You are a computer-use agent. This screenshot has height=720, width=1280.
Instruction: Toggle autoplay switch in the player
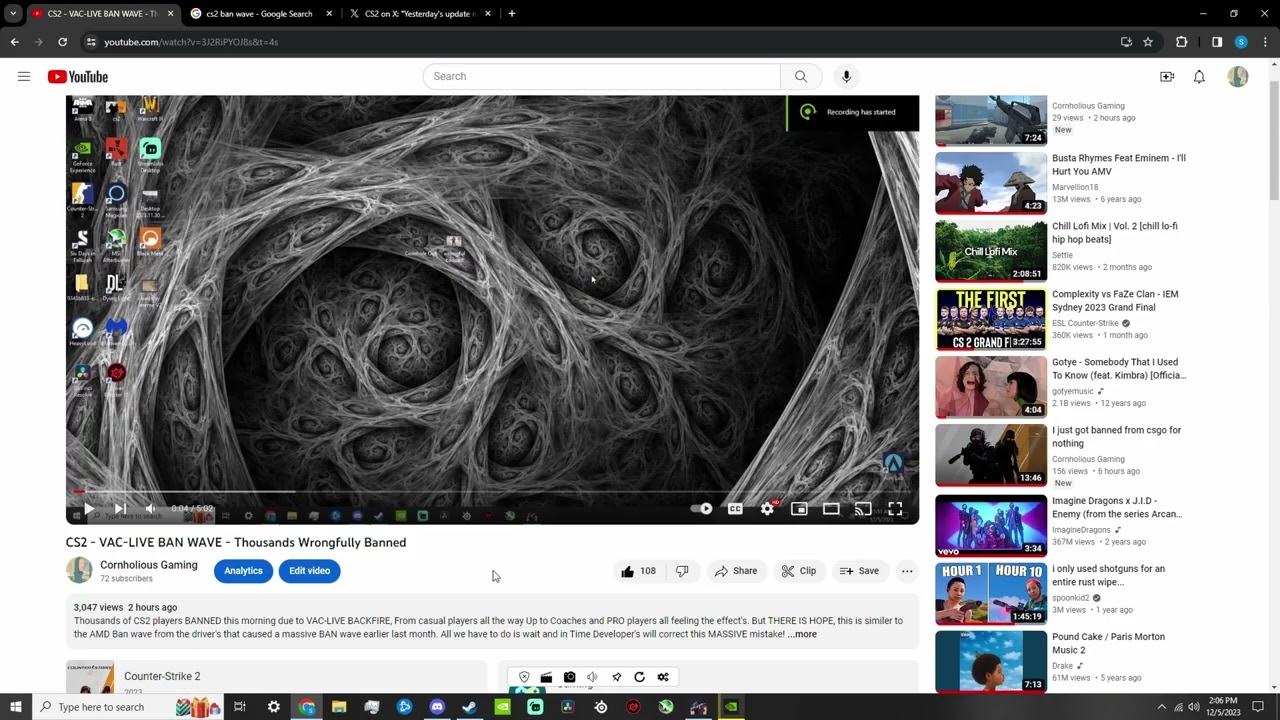tap(703, 509)
